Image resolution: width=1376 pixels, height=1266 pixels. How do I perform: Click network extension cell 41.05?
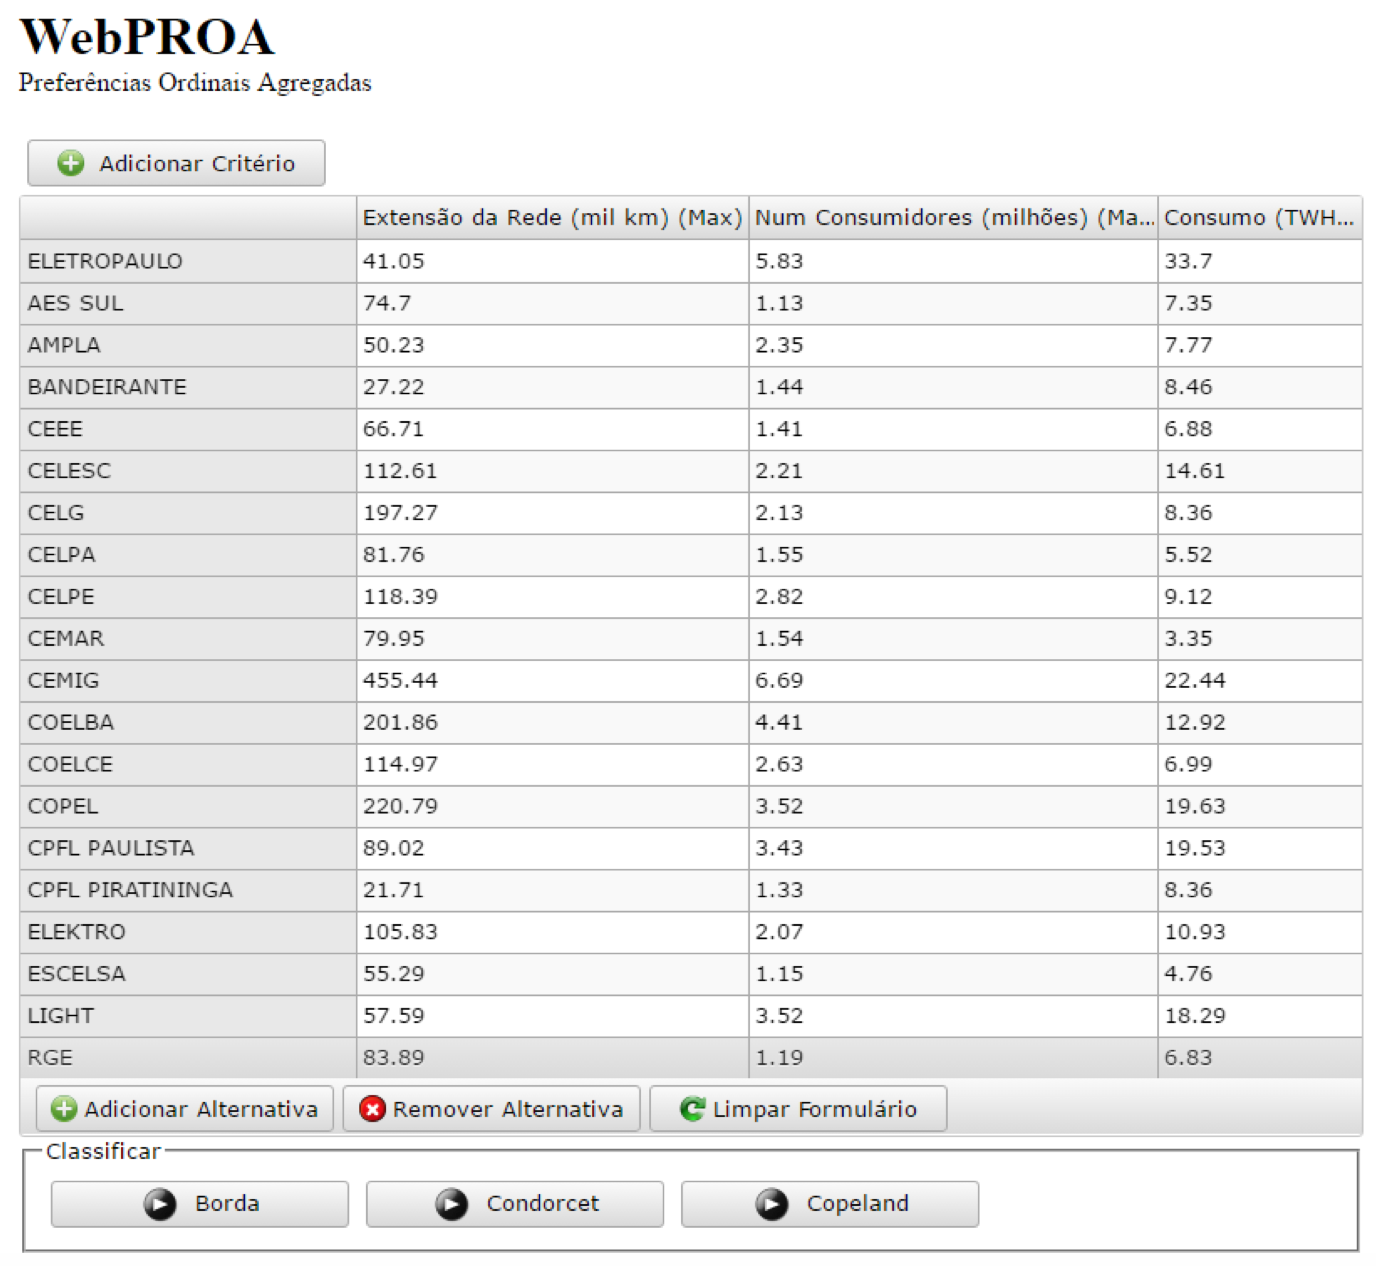[553, 261]
